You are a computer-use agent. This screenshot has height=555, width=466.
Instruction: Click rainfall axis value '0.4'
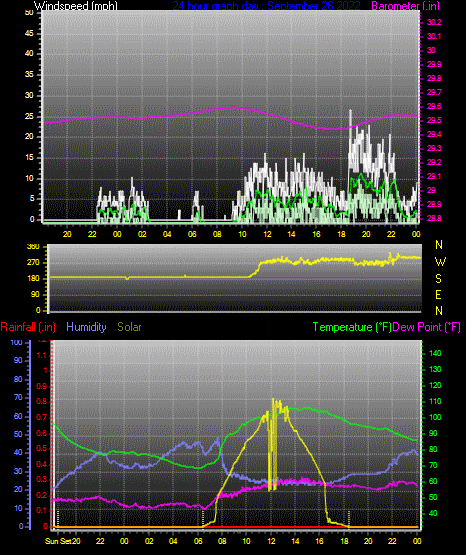click(42, 464)
